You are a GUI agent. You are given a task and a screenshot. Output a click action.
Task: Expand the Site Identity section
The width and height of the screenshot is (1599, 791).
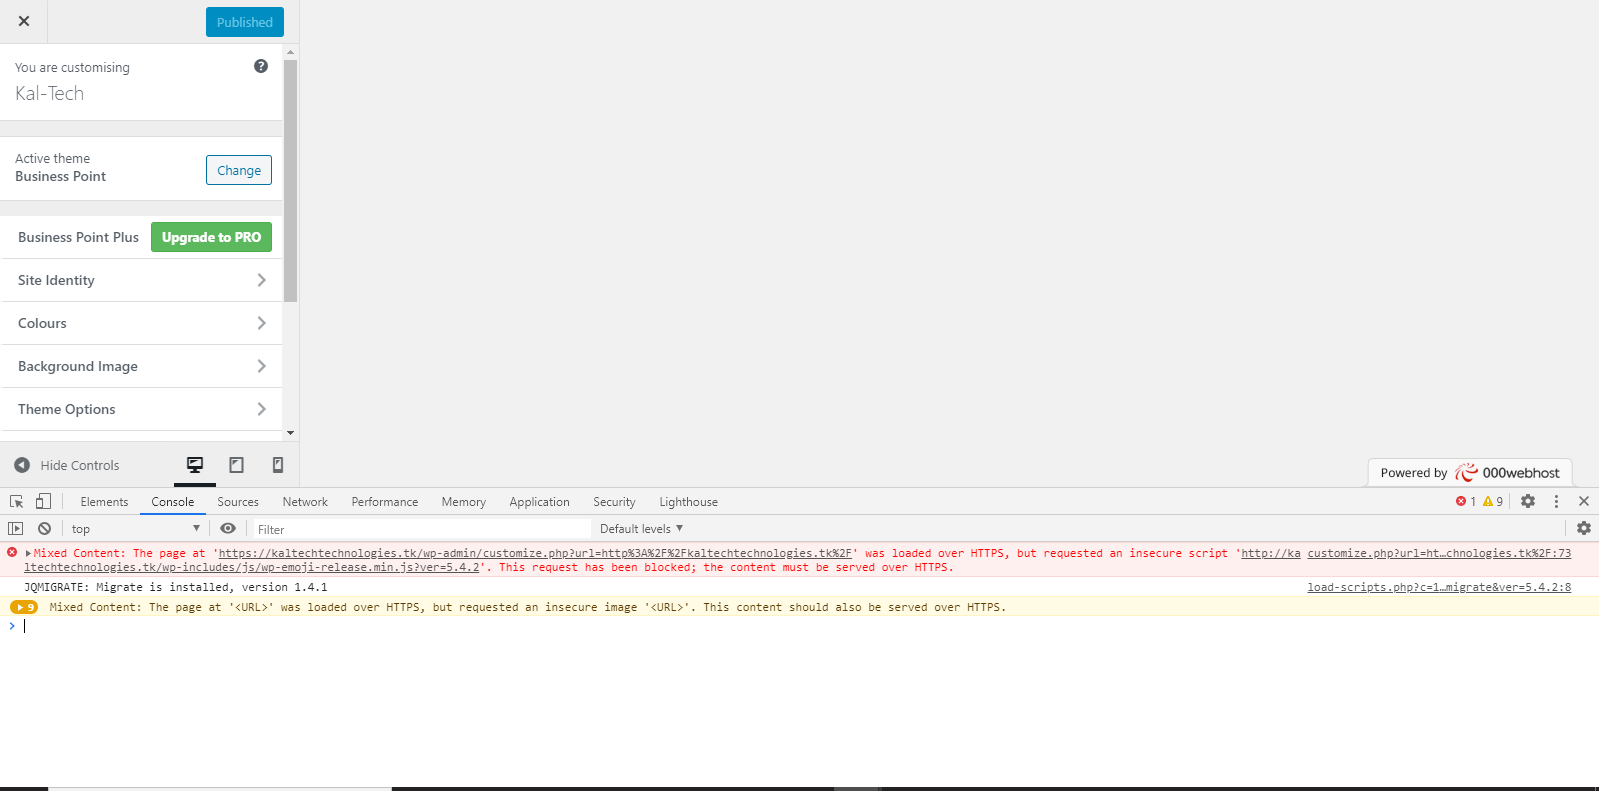pos(142,280)
